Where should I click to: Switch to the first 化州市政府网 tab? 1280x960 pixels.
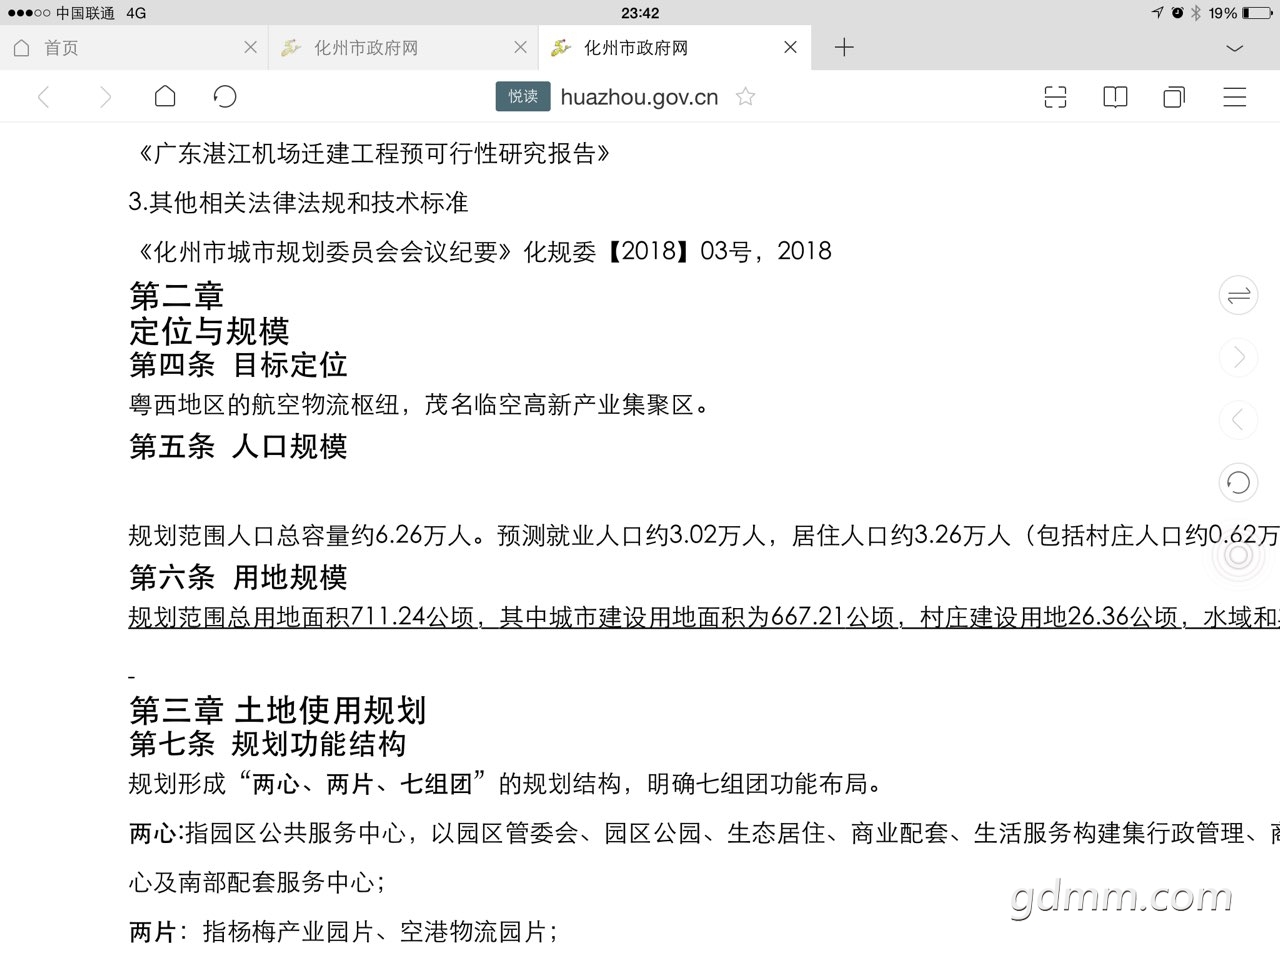pyautogui.click(x=403, y=47)
